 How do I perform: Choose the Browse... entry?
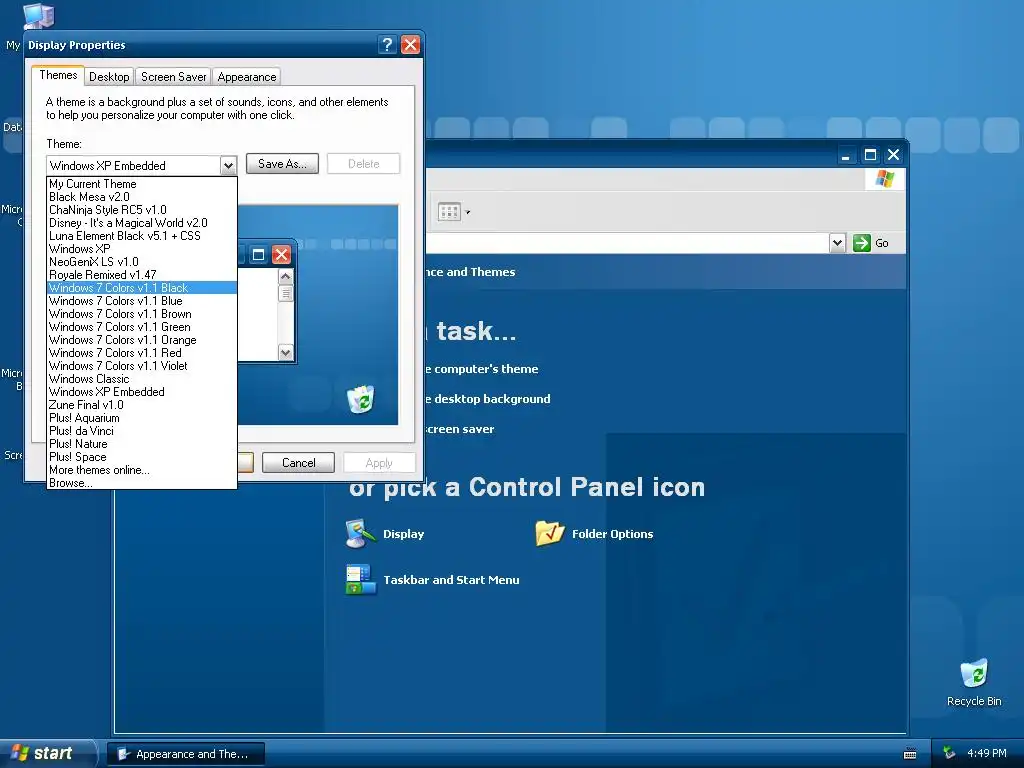(142, 483)
